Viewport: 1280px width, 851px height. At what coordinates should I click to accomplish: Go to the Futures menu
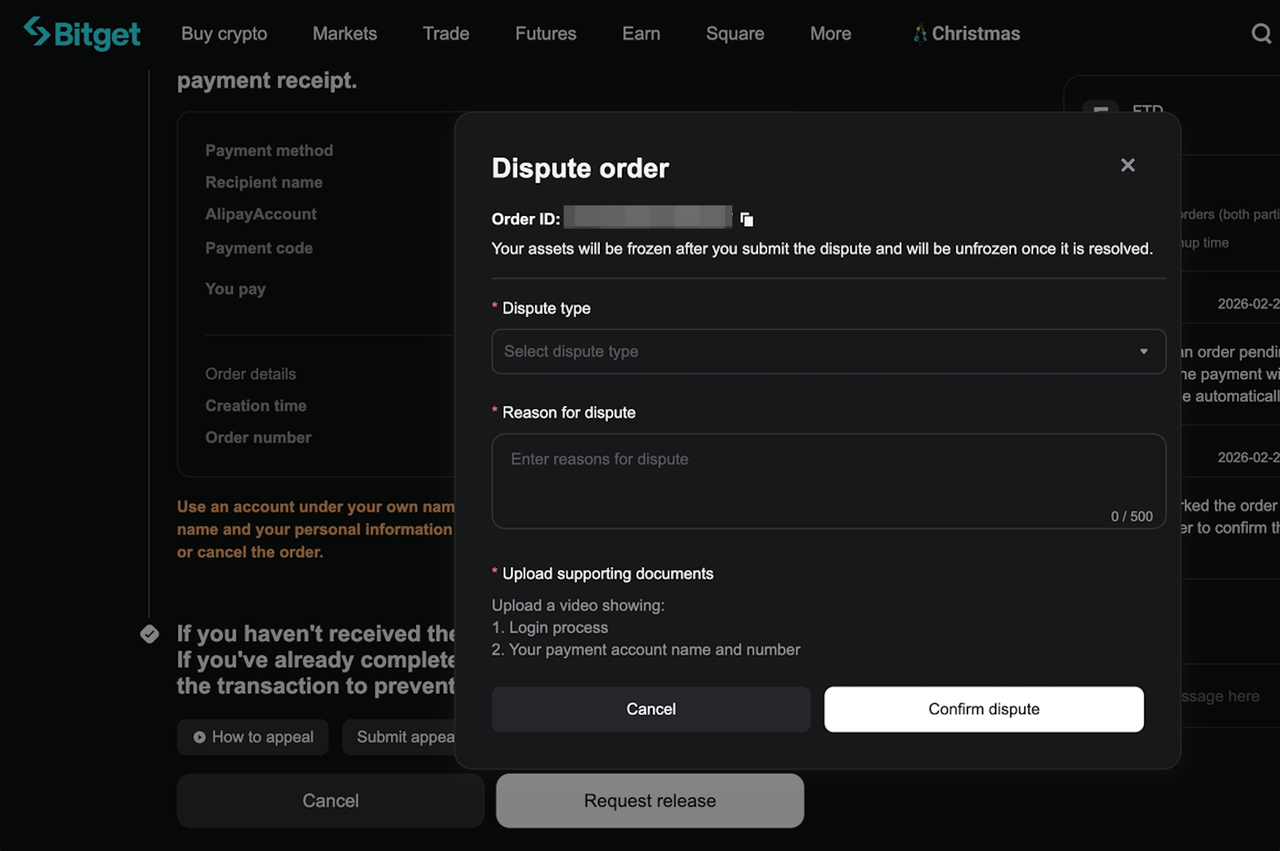(x=545, y=33)
